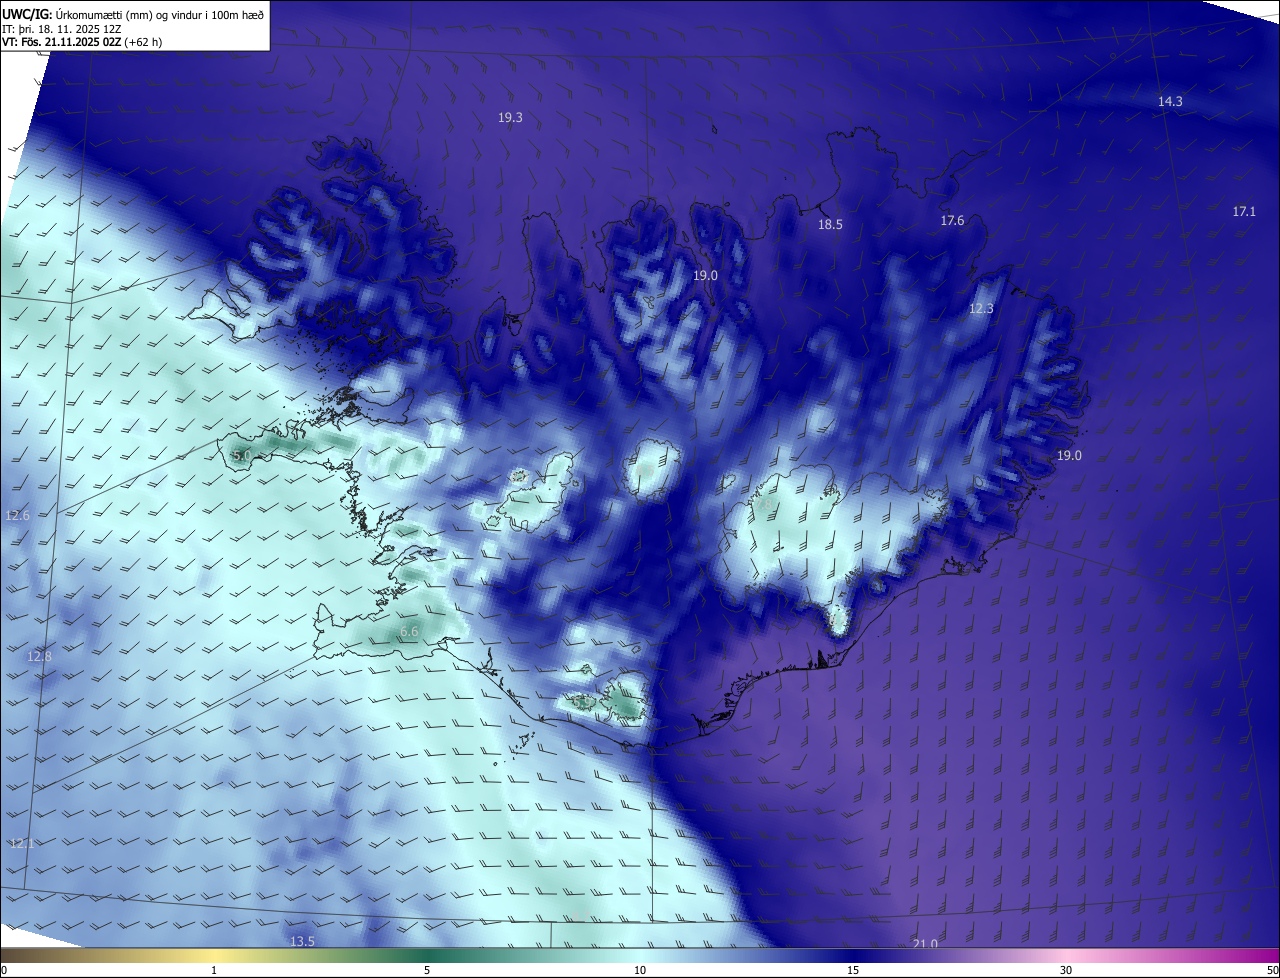The image size is (1280, 978).
Task: Click the '50' label on the color scale
Action: (1272, 970)
